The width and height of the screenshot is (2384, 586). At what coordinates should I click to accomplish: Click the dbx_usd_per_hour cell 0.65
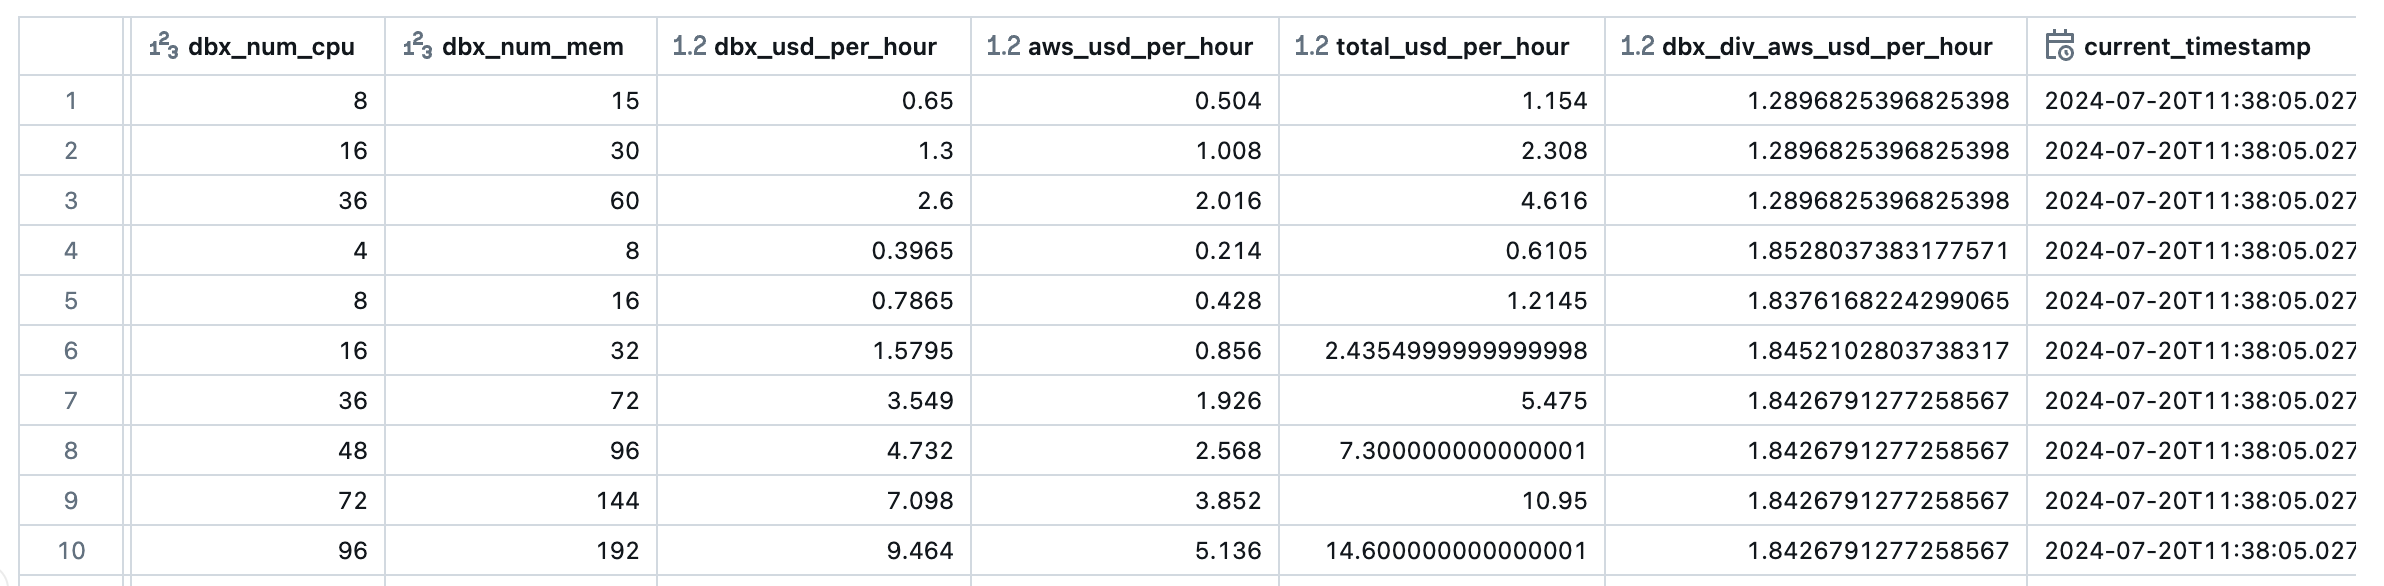coord(814,100)
